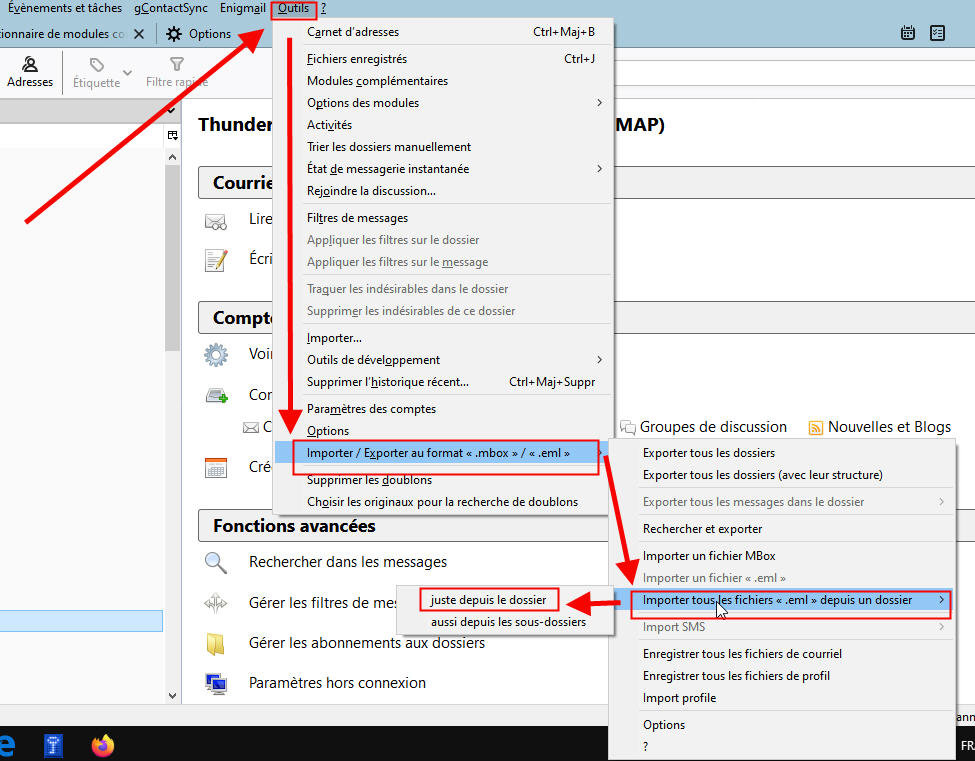Viewport: 975px width, 761px height.
Task: Open Options in the ImportExportTools submenu
Action: [782, 725]
